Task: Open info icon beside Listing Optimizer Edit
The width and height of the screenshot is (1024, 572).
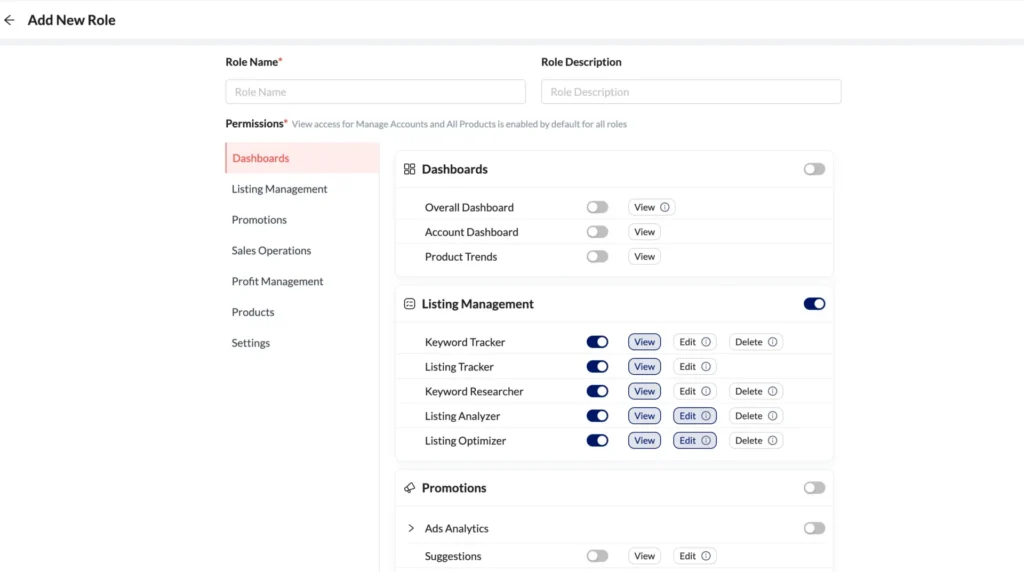Action: click(x=706, y=441)
